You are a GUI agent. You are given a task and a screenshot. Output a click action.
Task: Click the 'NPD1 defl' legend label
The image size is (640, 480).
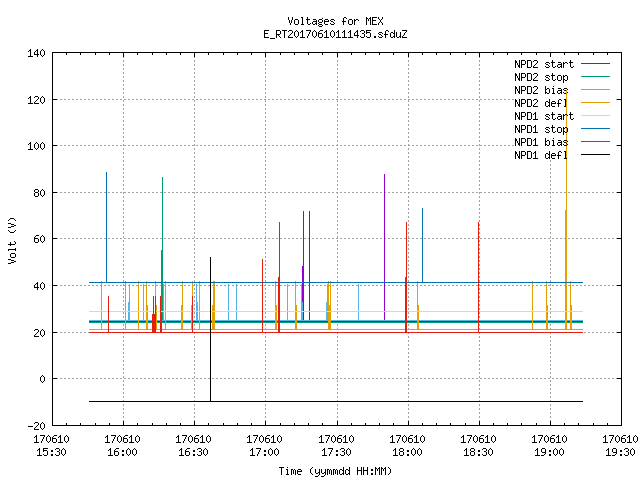[x=541, y=155]
